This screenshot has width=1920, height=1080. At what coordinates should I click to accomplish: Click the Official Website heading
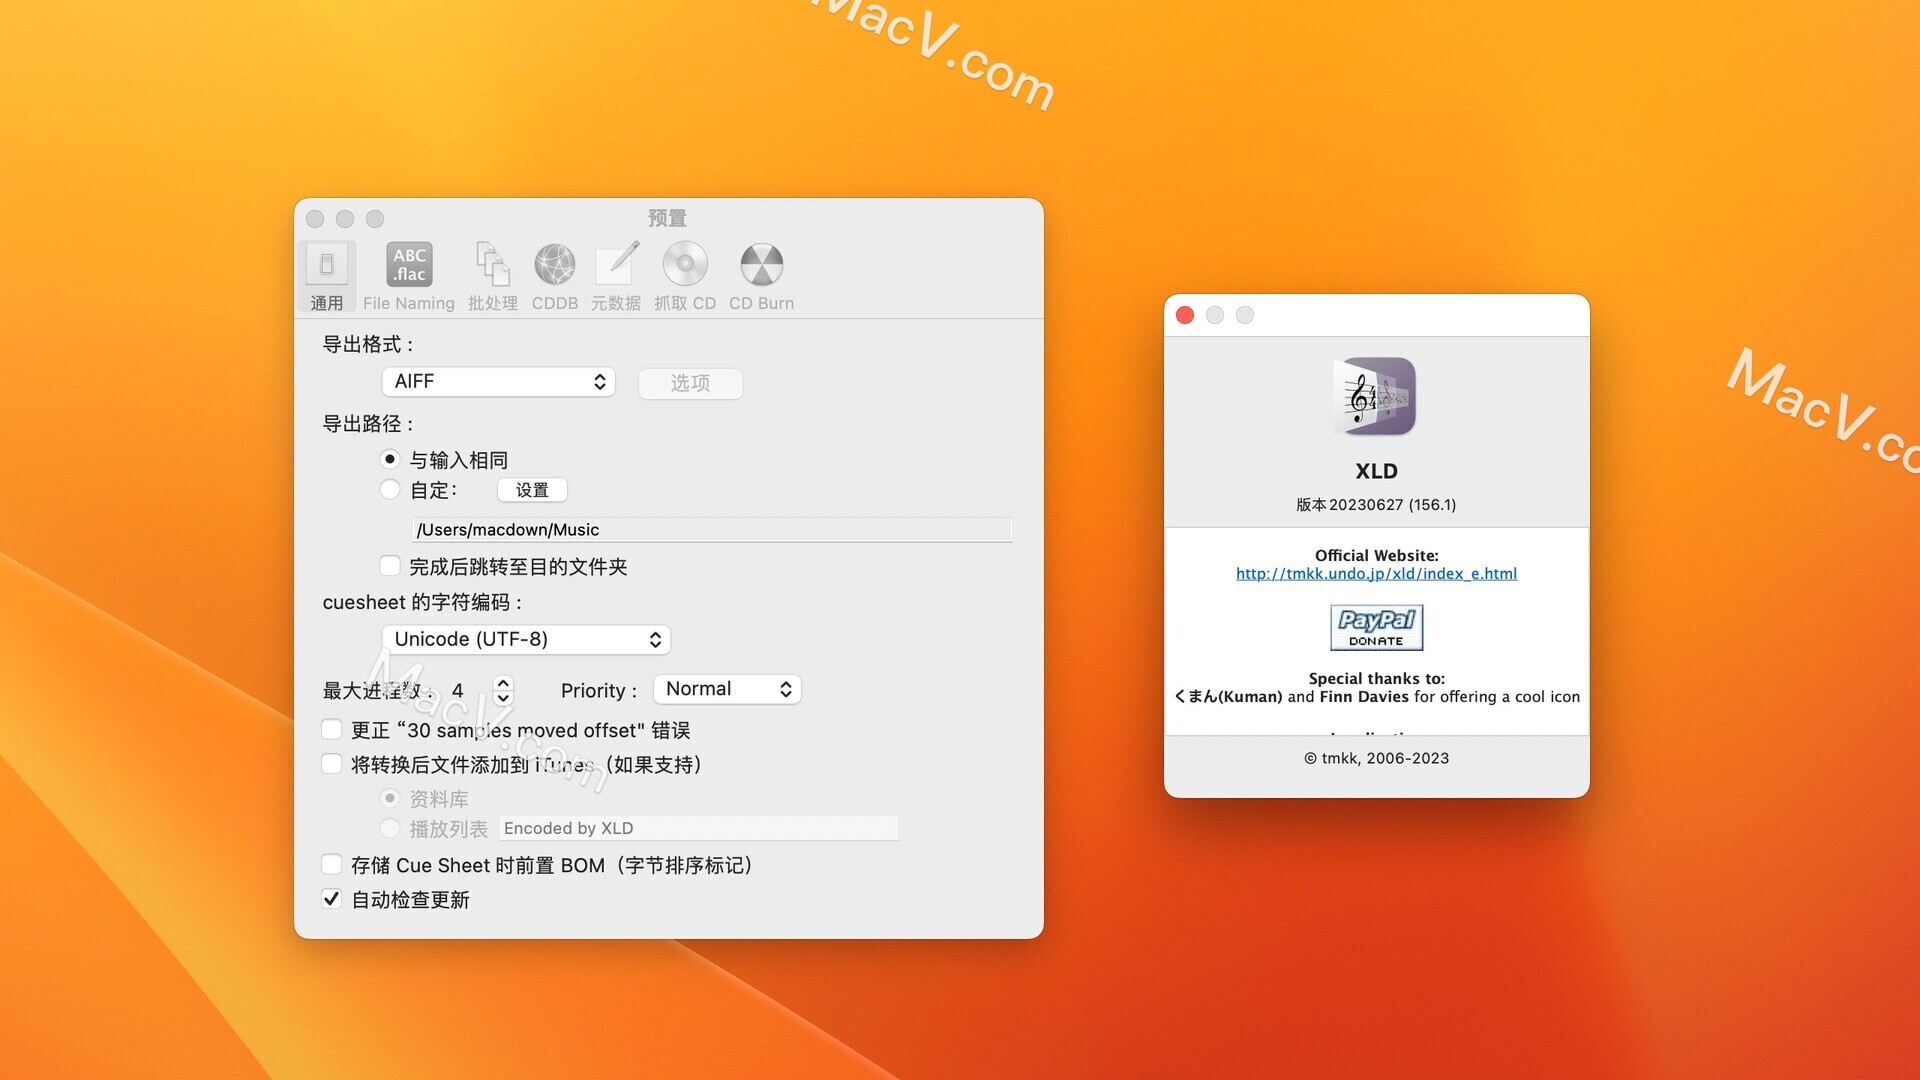coord(1376,556)
